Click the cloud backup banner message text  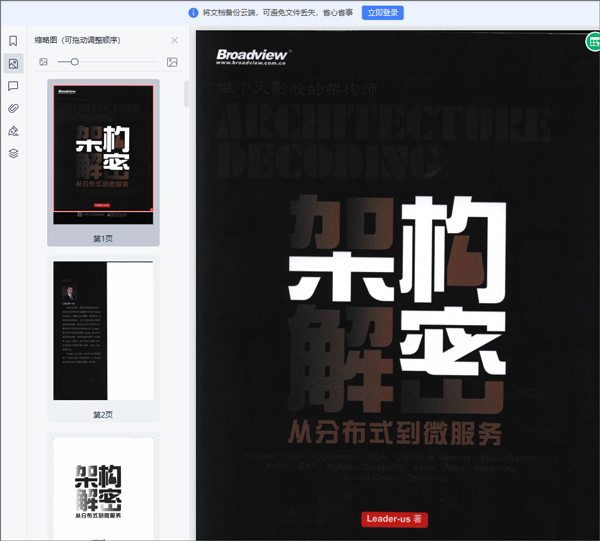point(277,13)
